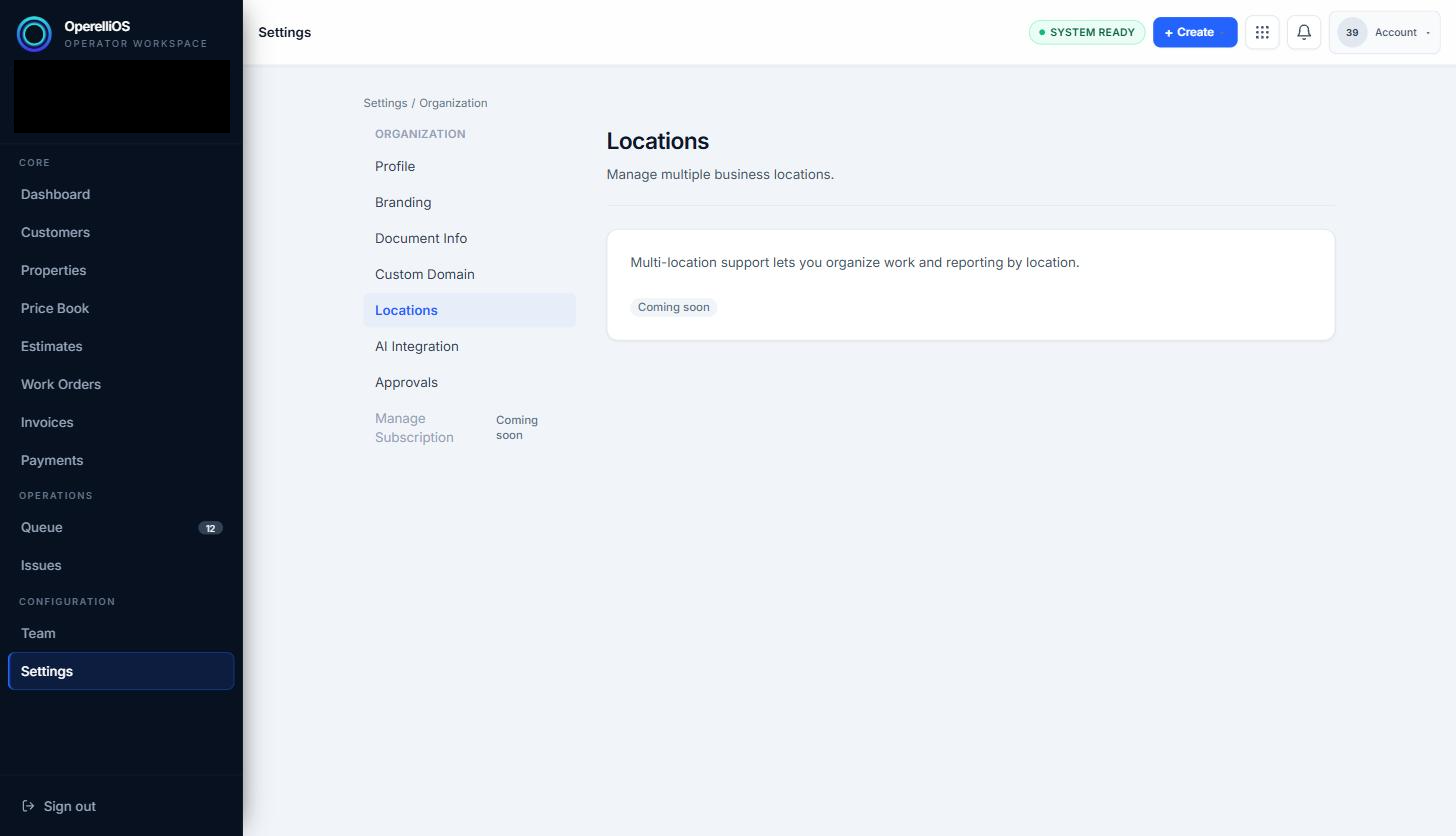Go to Invoices
1456x836 pixels.
121,422
